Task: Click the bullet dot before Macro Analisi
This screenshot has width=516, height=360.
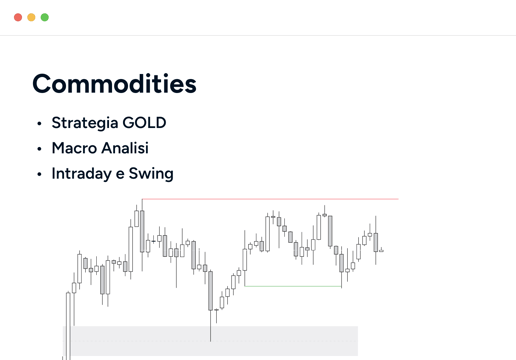Action: coord(39,149)
